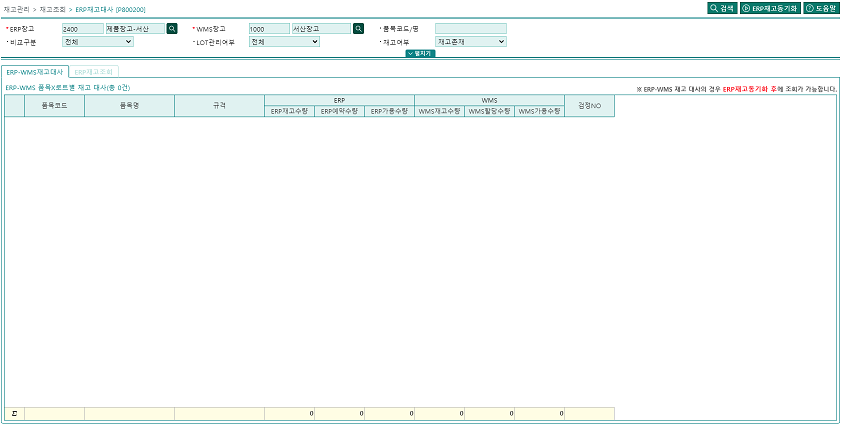Sort by 품목명 column header
843x428 pixels.
click(x=130, y=106)
